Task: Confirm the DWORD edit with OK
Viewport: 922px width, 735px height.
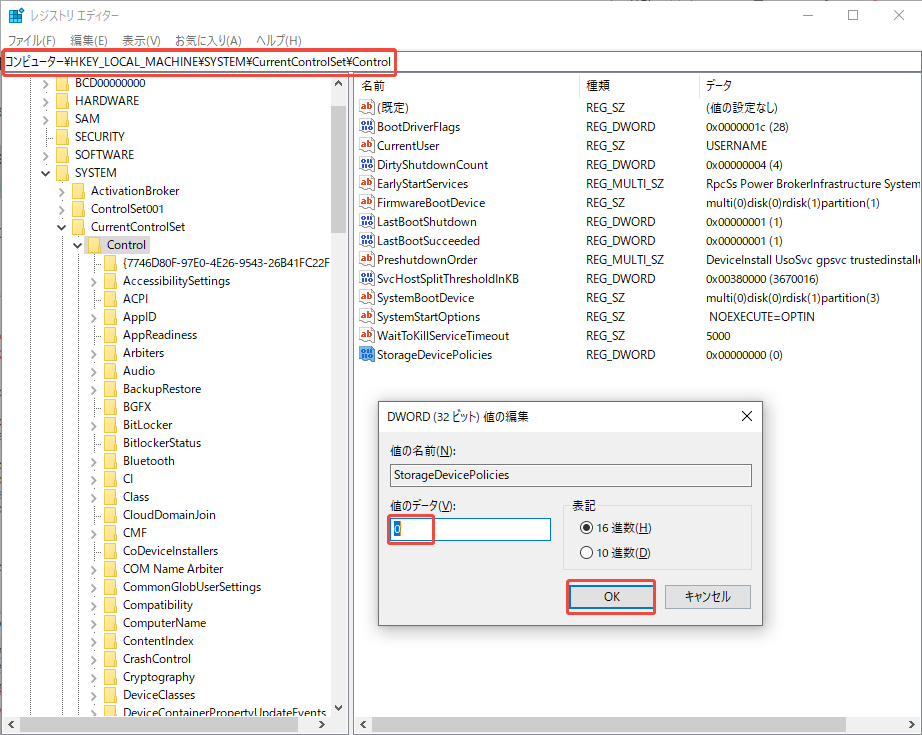Action: (611, 597)
